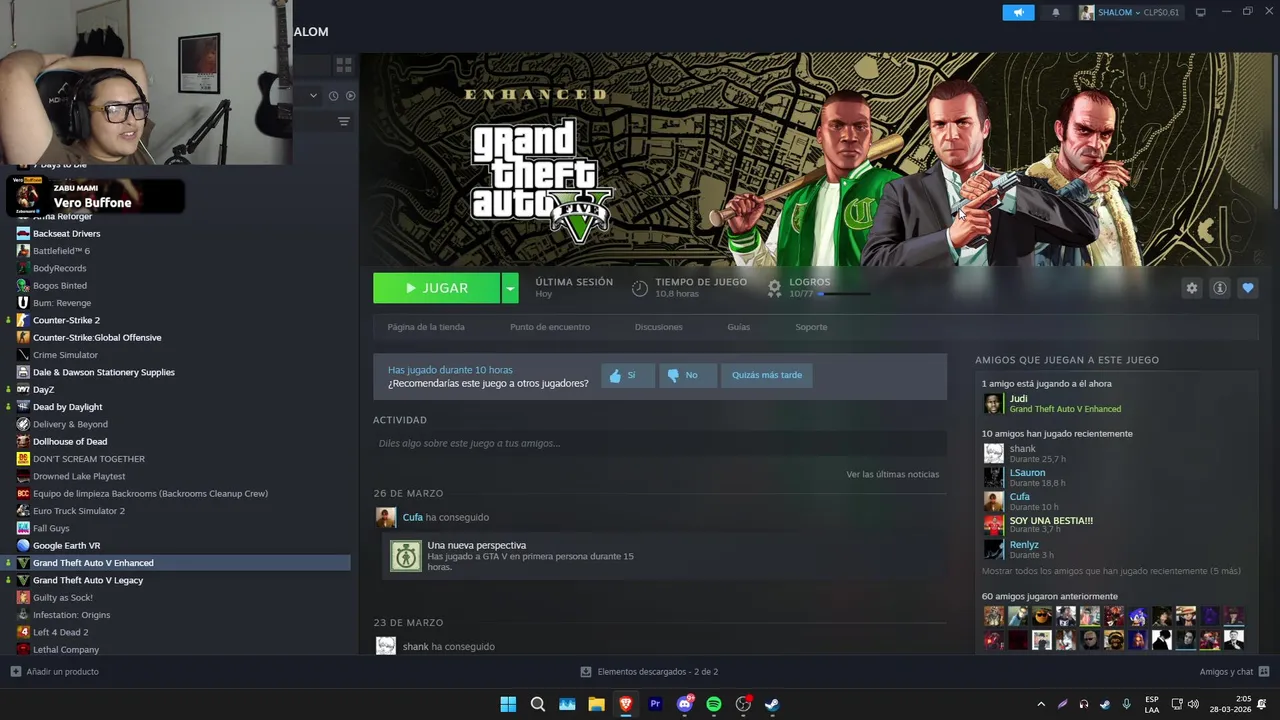This screenshot has height=720, width=1280.
Task: Expand the JUGAR dropdown arrow
Action: point(510,288)
